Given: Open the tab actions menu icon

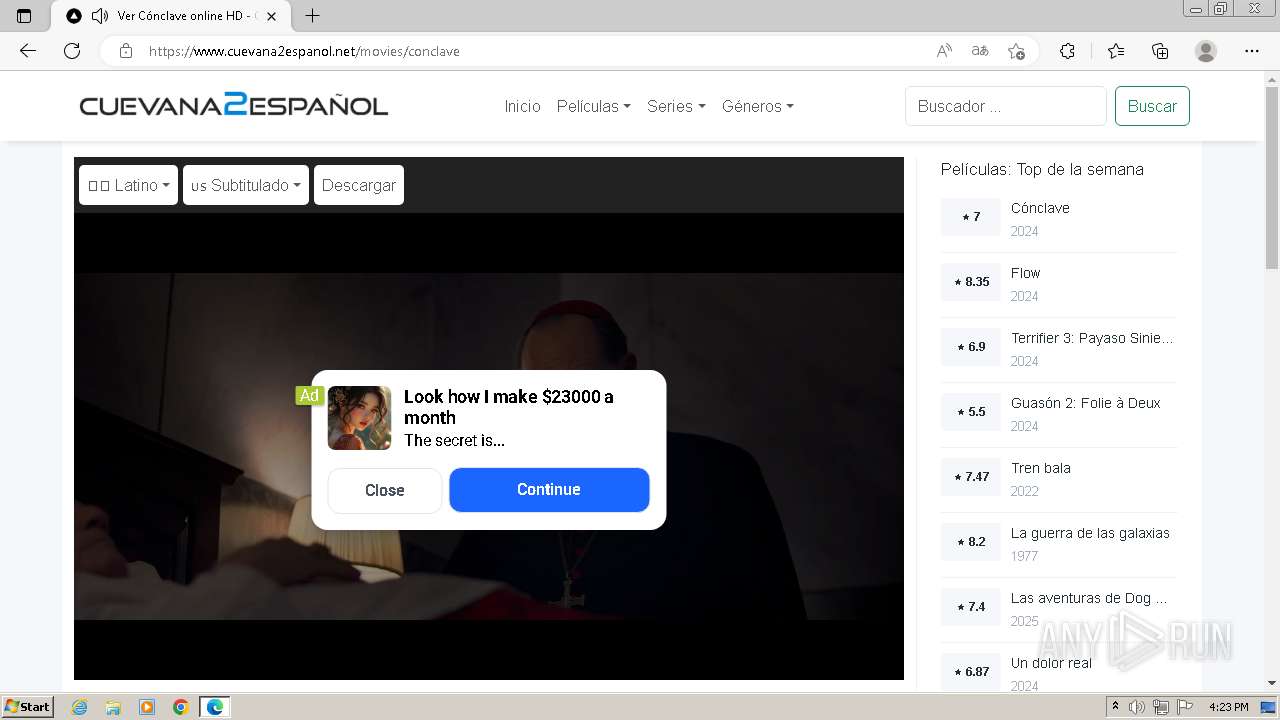Looking at the screenshot, I should click(x=24, y=16).
